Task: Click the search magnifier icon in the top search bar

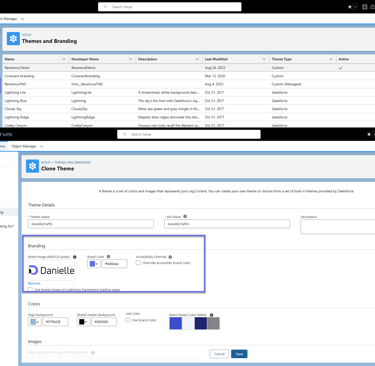Action: tap(105, 7)
